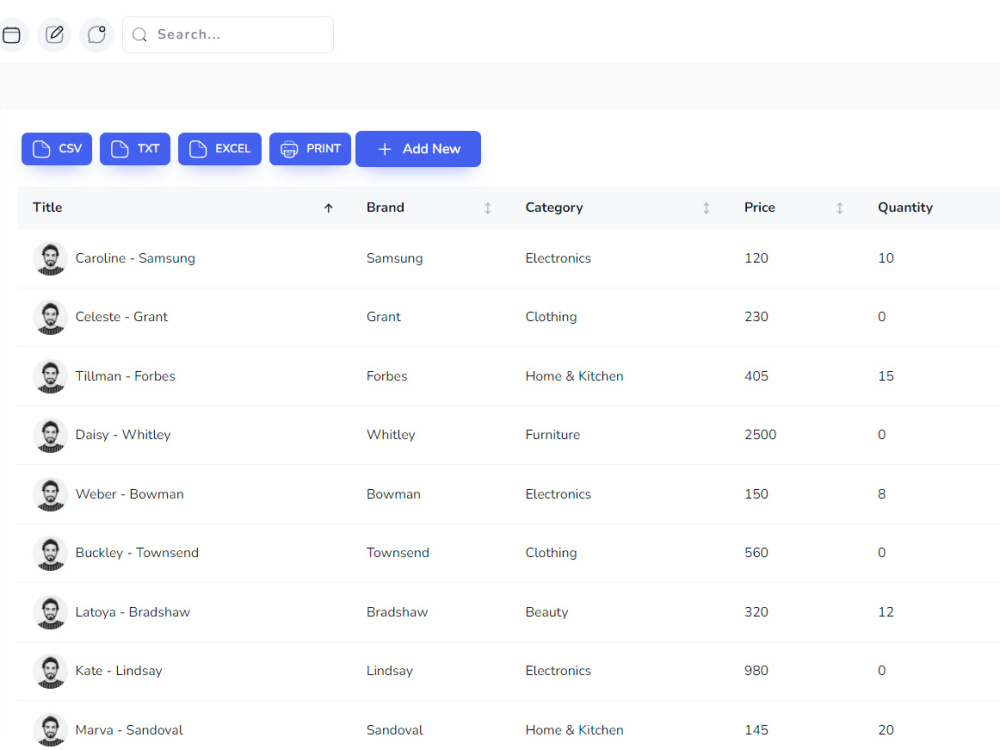Select the title Weber - Bowman
Viewport: 1000px width, 750px height.
click(129, 494)
